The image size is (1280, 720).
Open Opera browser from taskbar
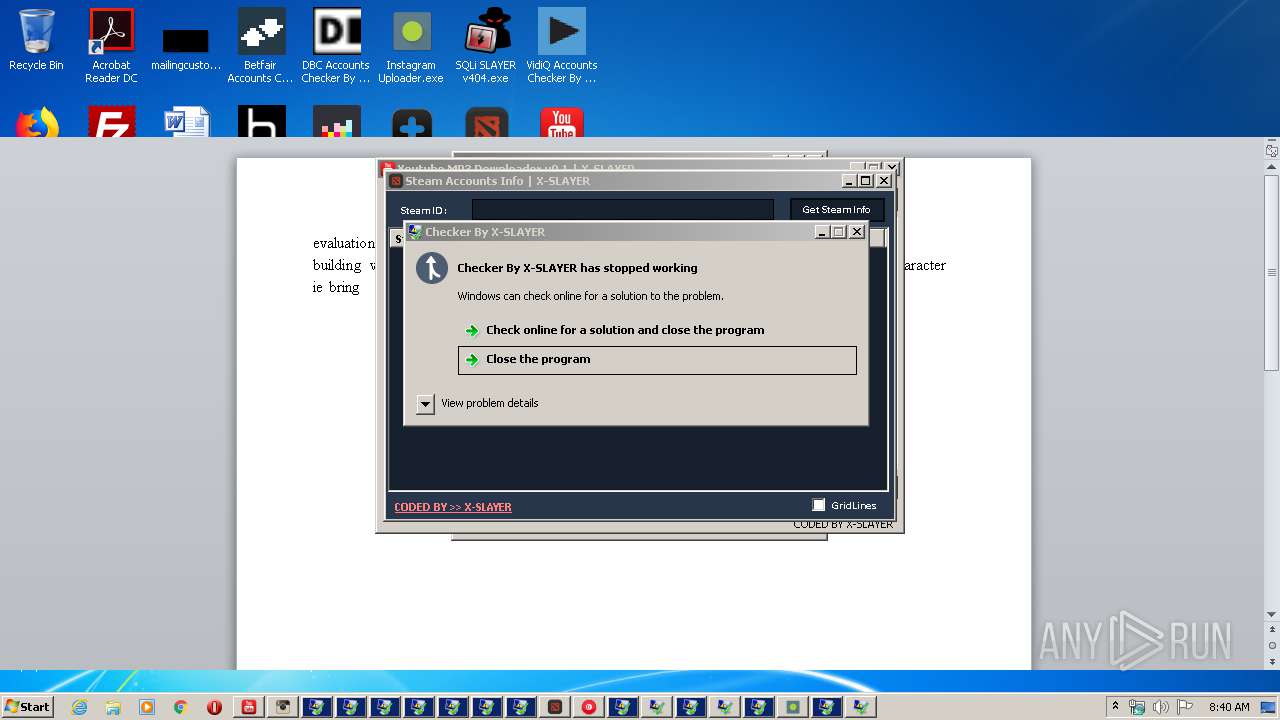(x=215, y=707)
